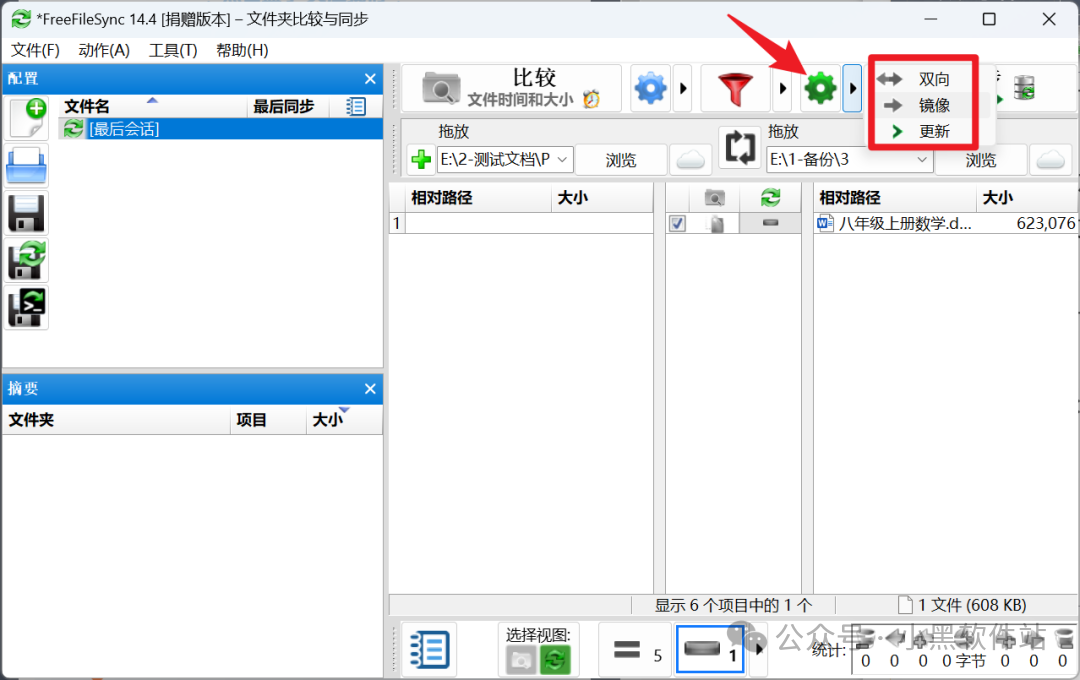
Task: Open comparison settings with the blue gear
Action: (x=650, y=88)
